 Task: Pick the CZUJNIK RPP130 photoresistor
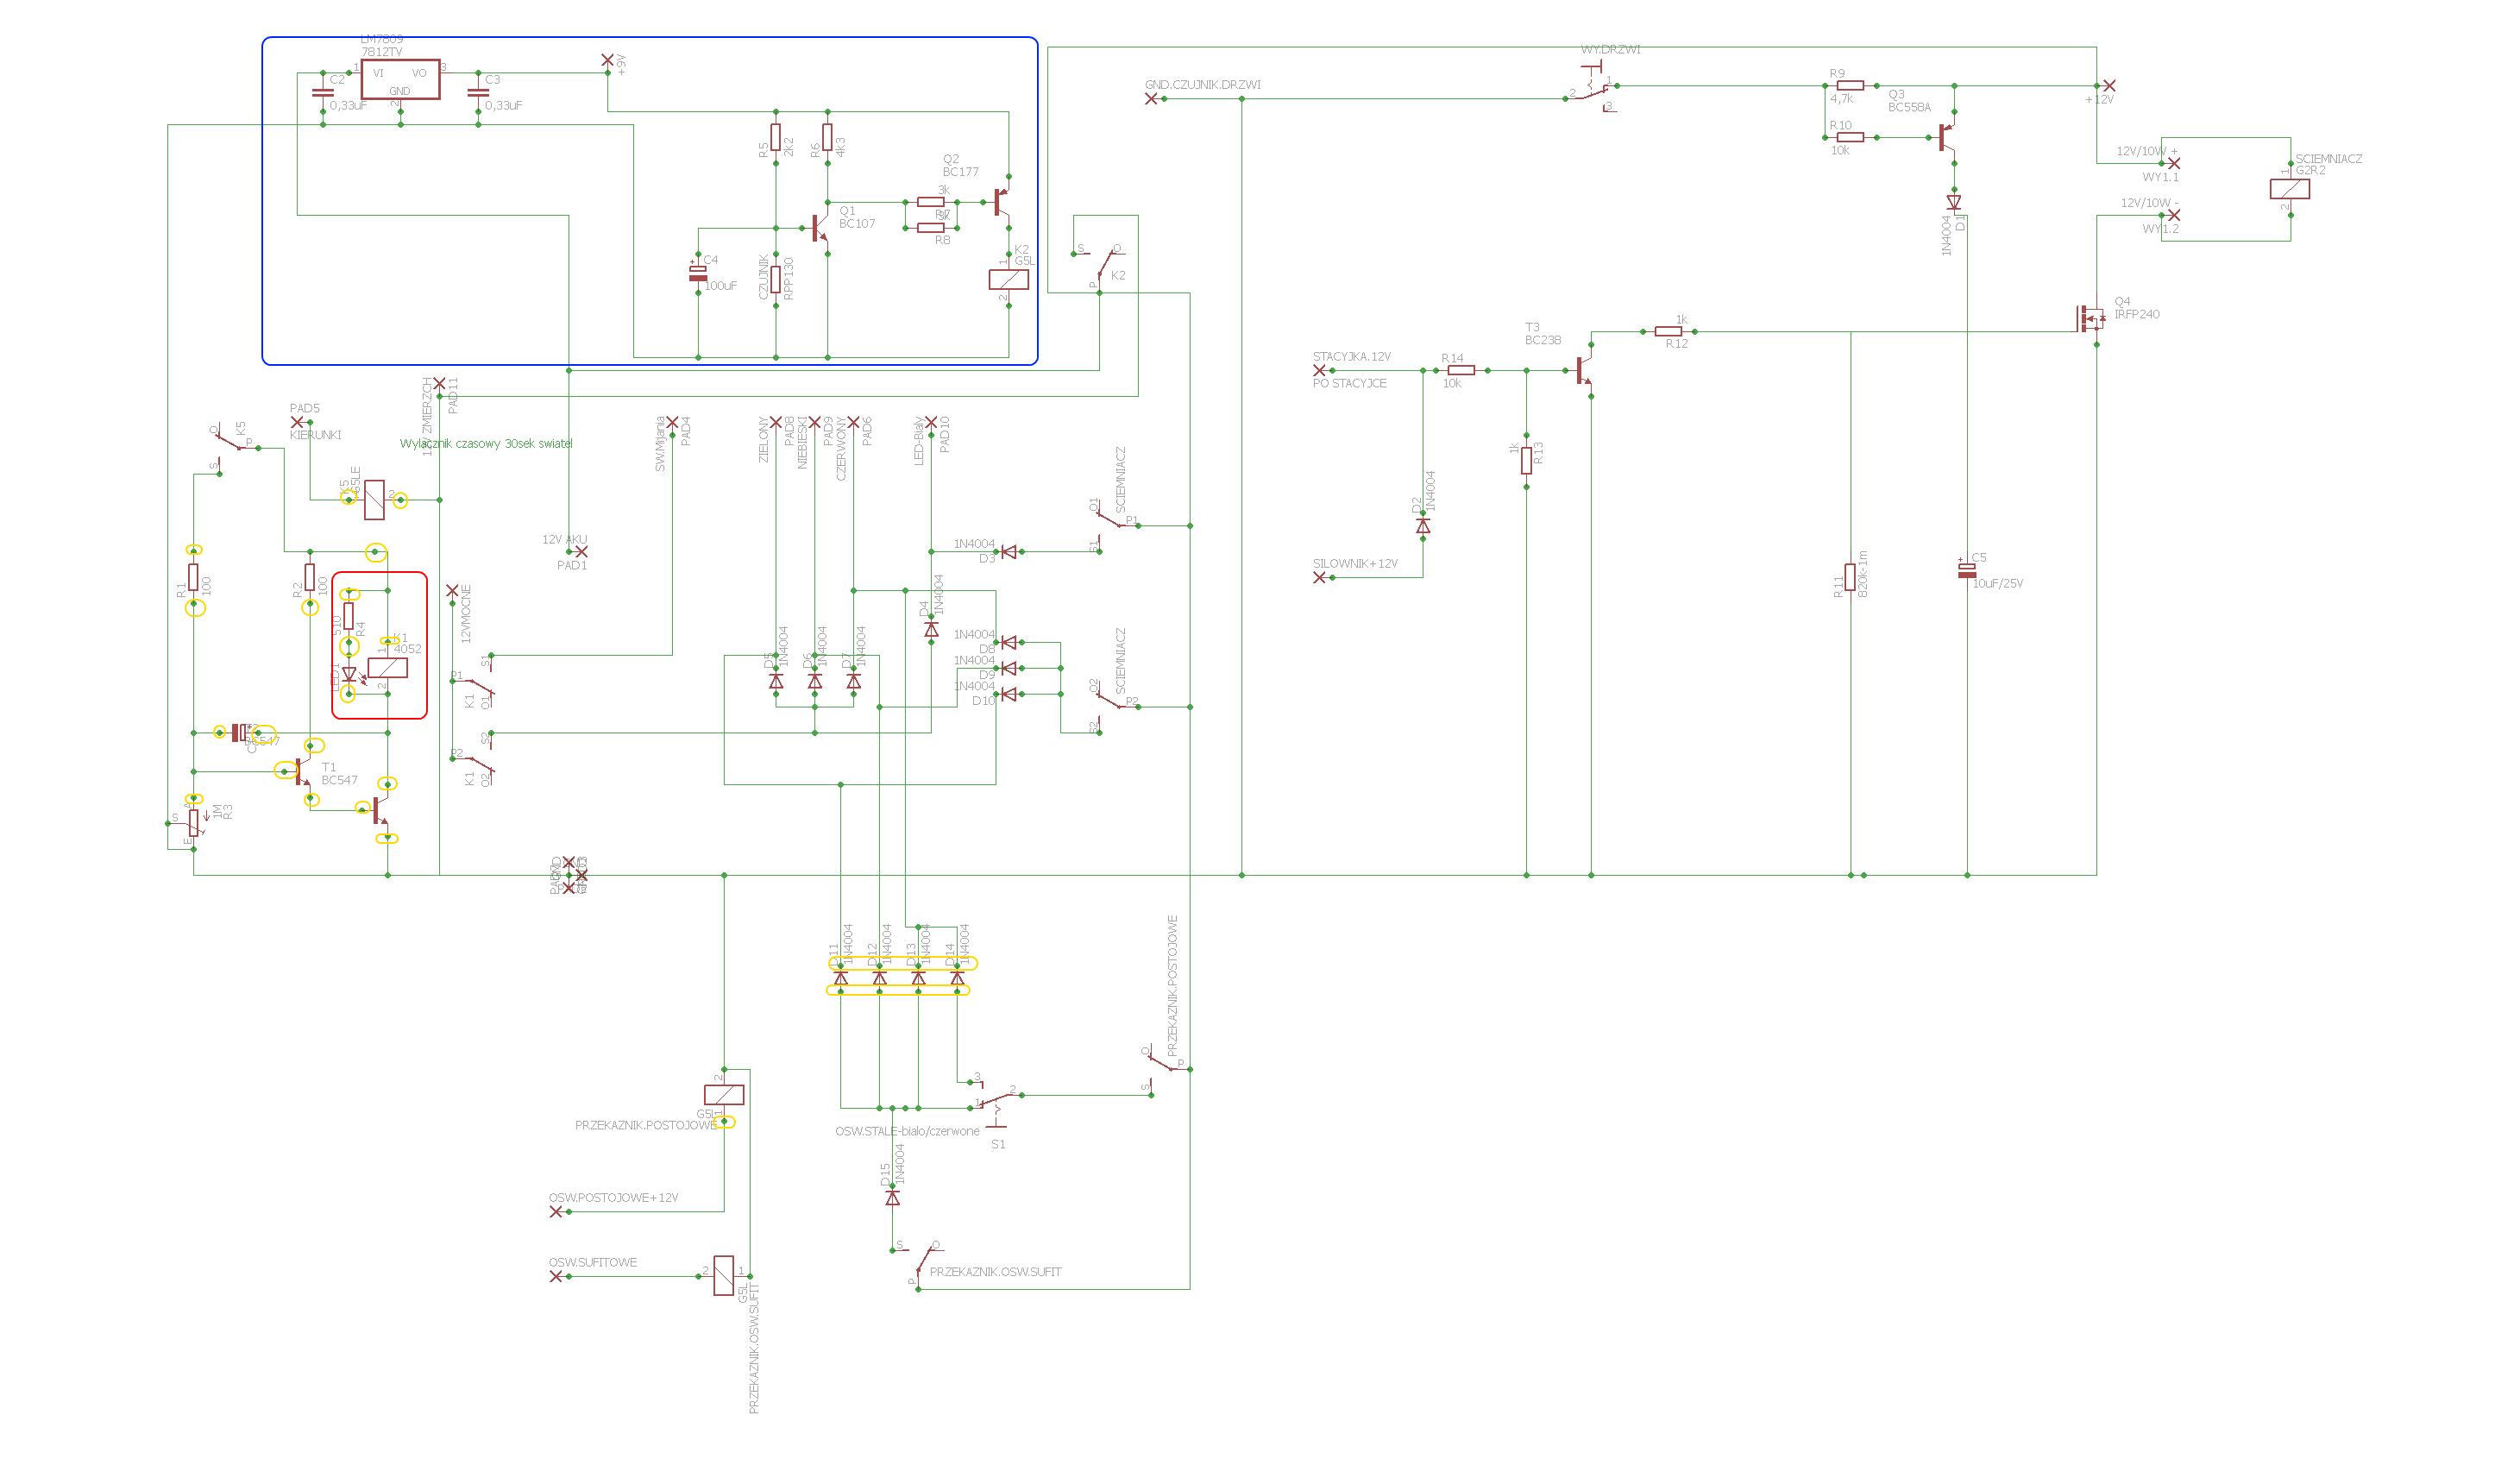[x=776, y=279]
